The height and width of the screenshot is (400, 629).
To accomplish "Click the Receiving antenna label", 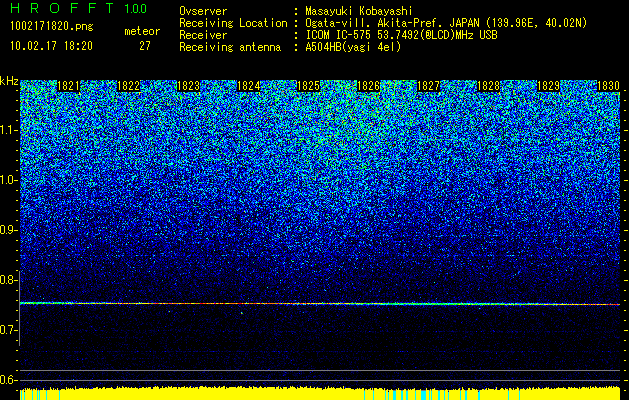I will [230, 47].
